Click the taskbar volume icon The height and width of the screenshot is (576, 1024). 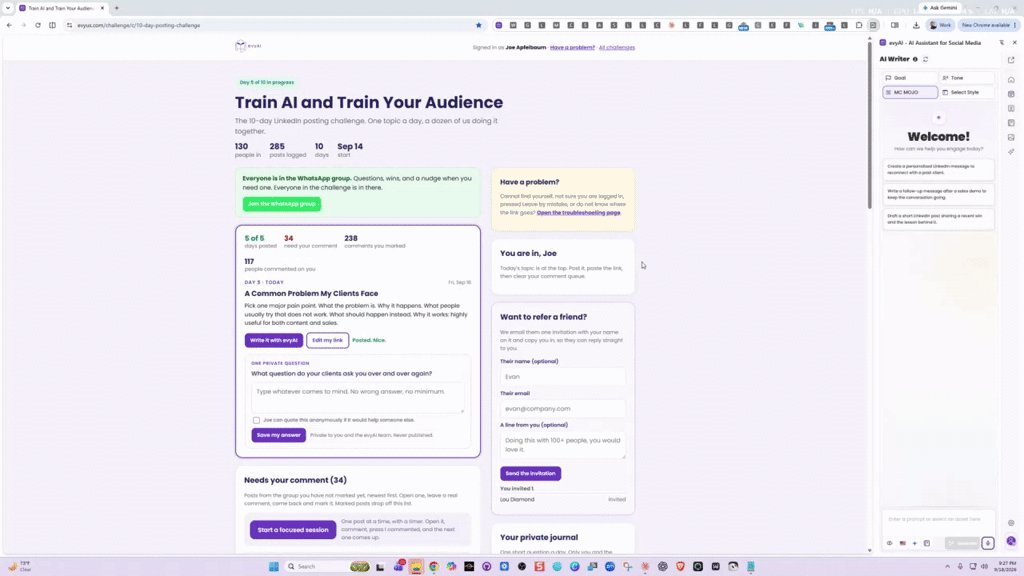tap(984, 566)
